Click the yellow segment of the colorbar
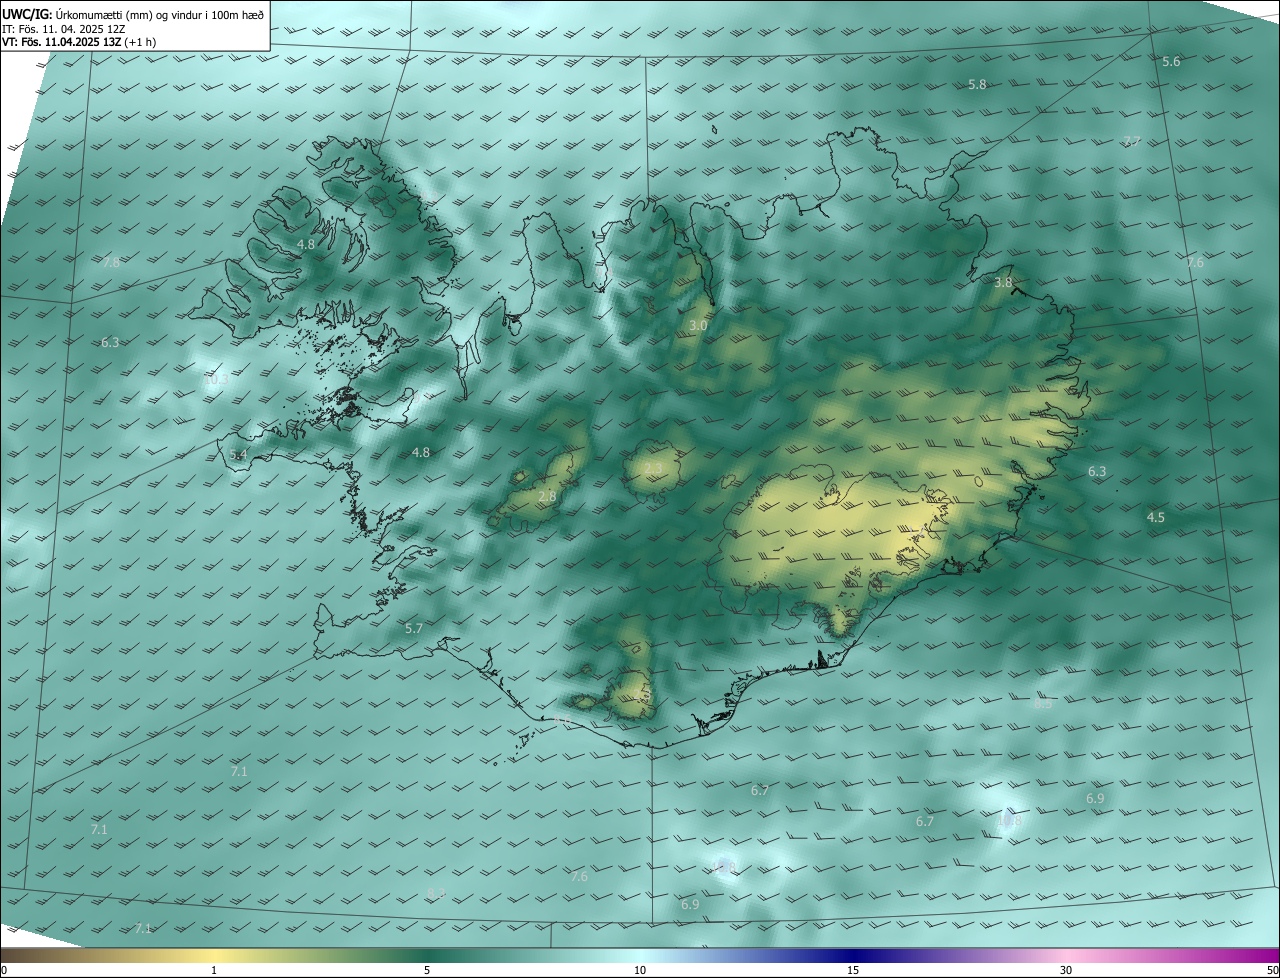The width and height of the screenshot is (1280, 978). click(215, 955)
